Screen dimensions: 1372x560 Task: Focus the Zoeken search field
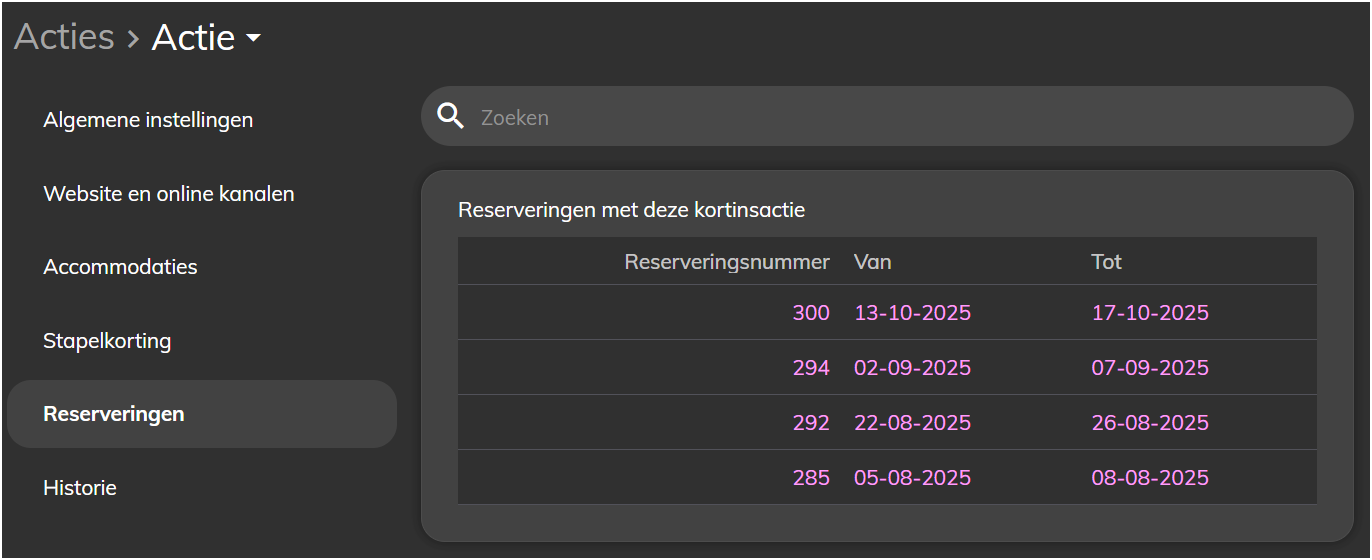coord(887,117)
